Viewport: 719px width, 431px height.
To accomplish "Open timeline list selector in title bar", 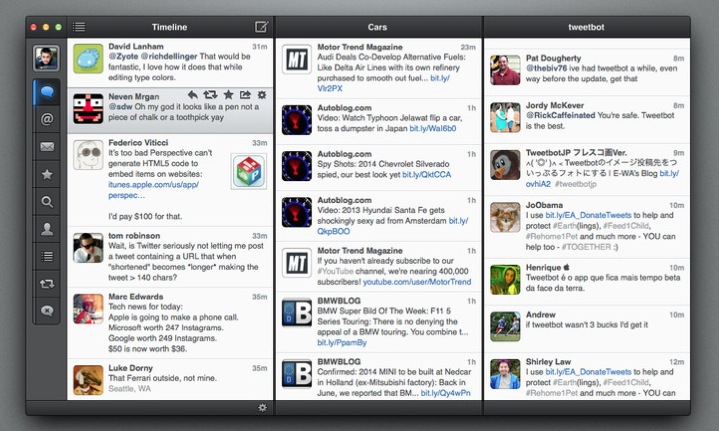I will 79,26.
